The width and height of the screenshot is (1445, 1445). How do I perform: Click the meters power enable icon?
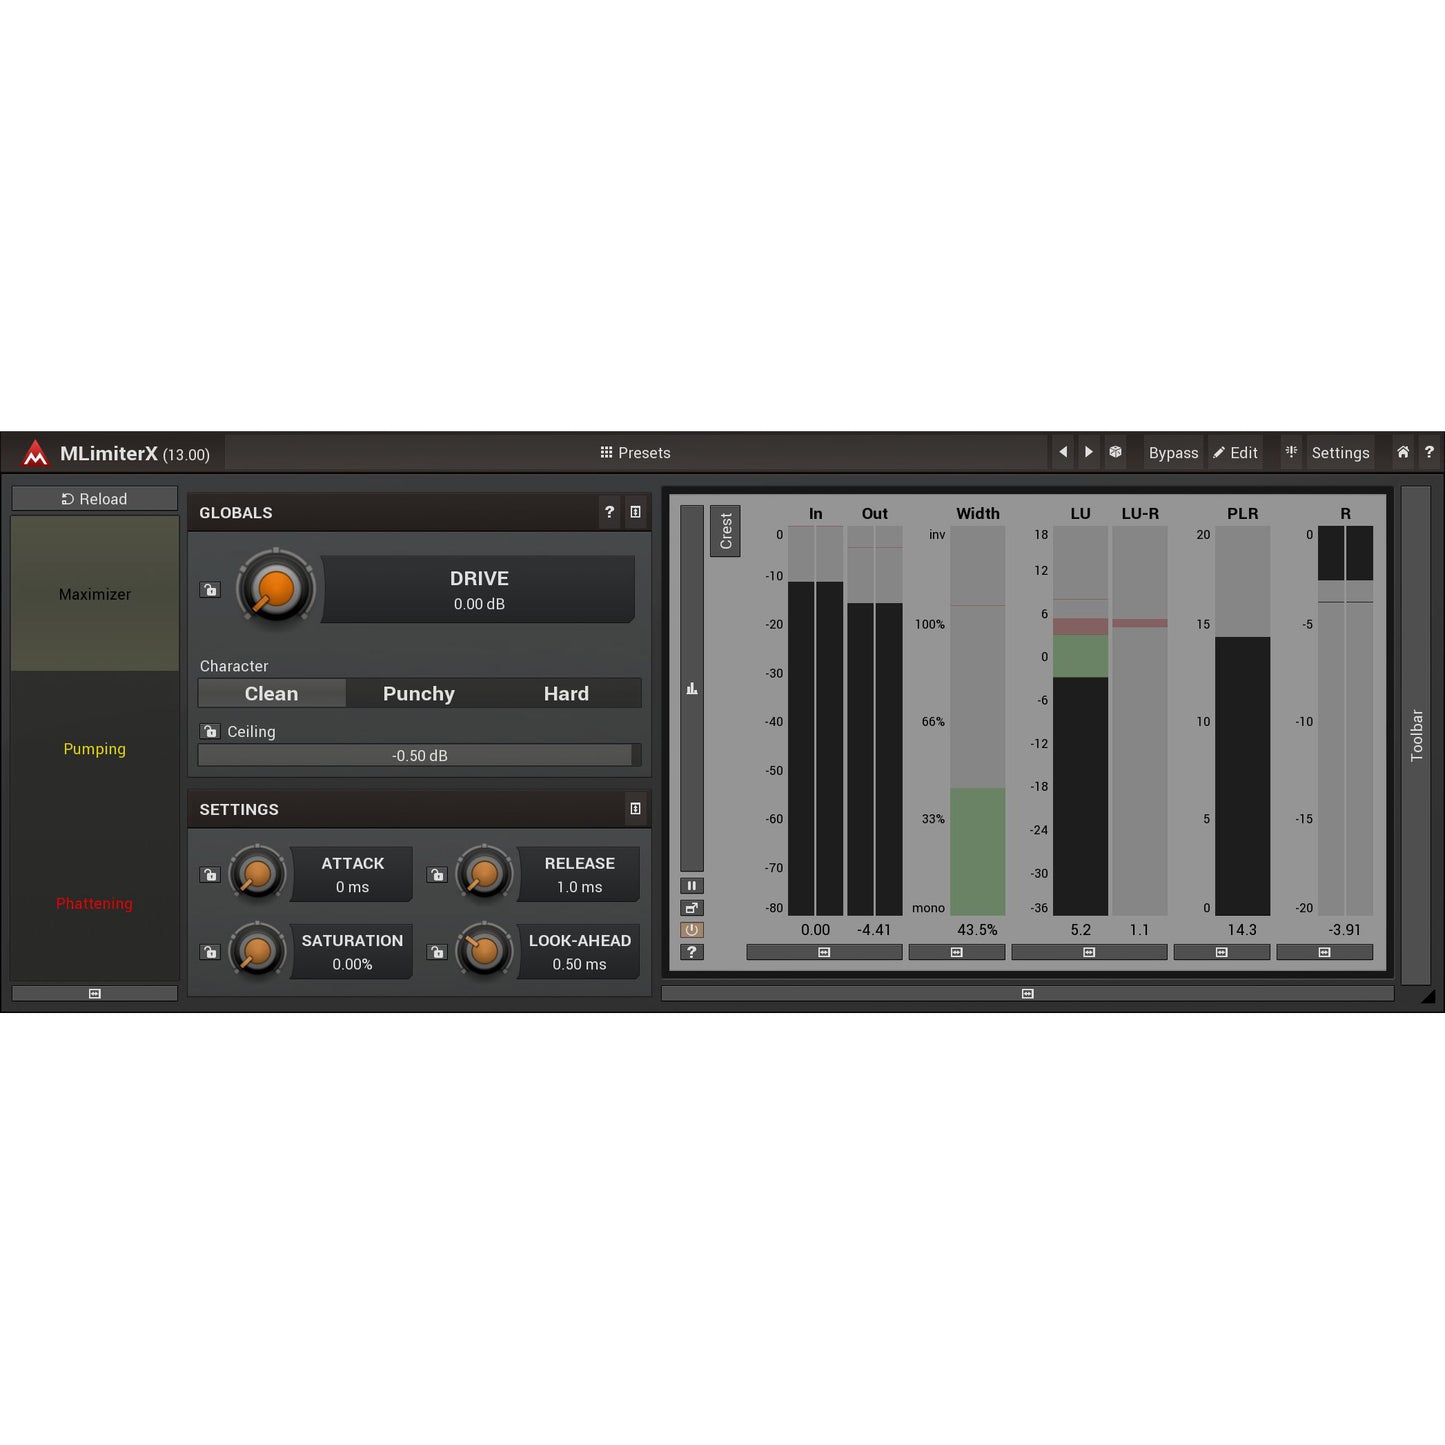[x=691, y=930]
